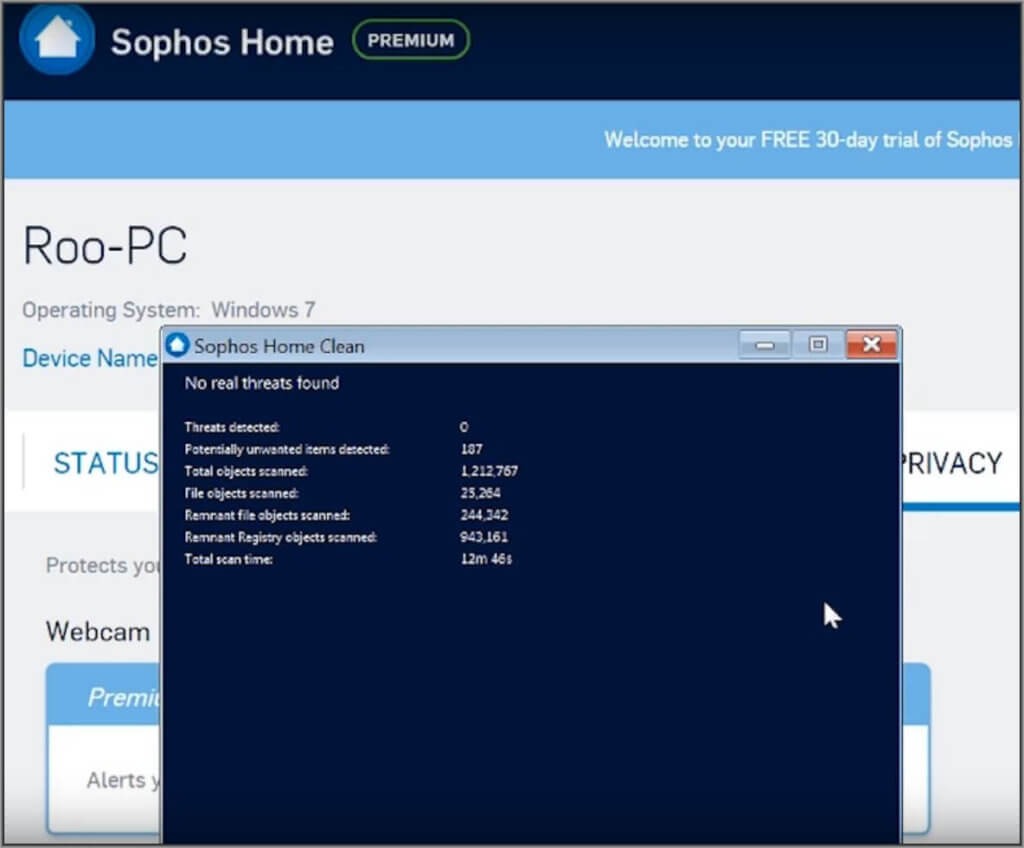
Task: Click the 'Total objects scanned:' label
Action: tap(246, 471)
